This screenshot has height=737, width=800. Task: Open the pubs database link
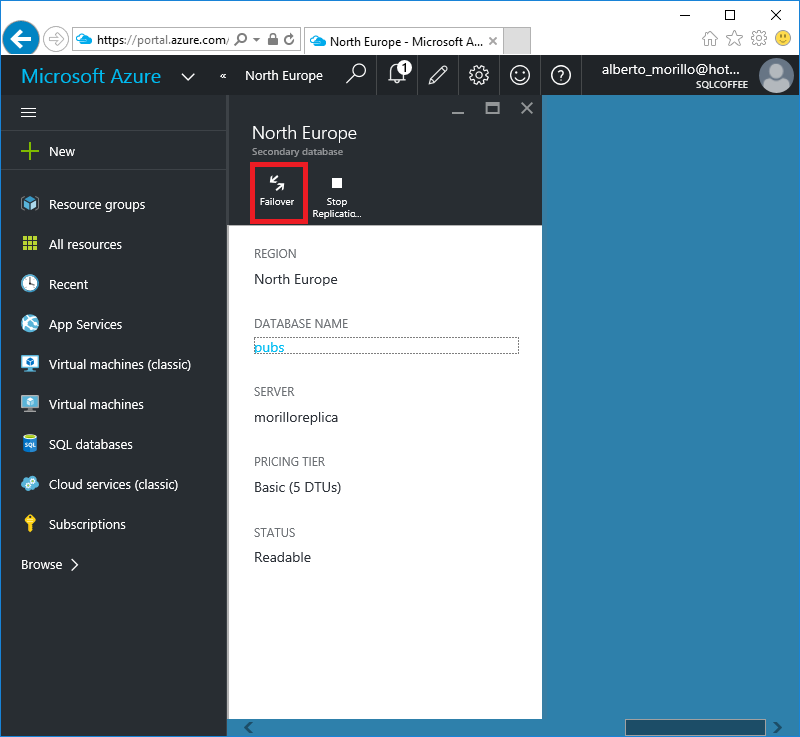(x=269, y=347)
